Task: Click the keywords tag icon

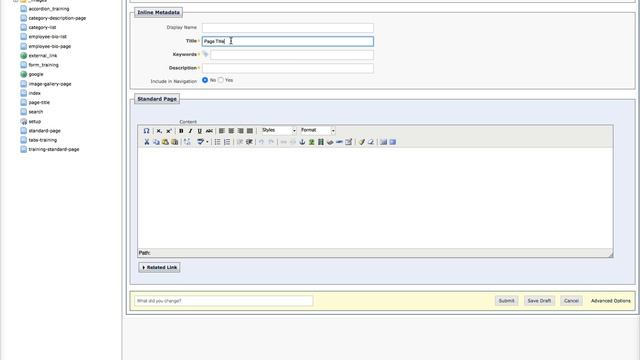Action: pyautogui.click(x=206, y=54)
